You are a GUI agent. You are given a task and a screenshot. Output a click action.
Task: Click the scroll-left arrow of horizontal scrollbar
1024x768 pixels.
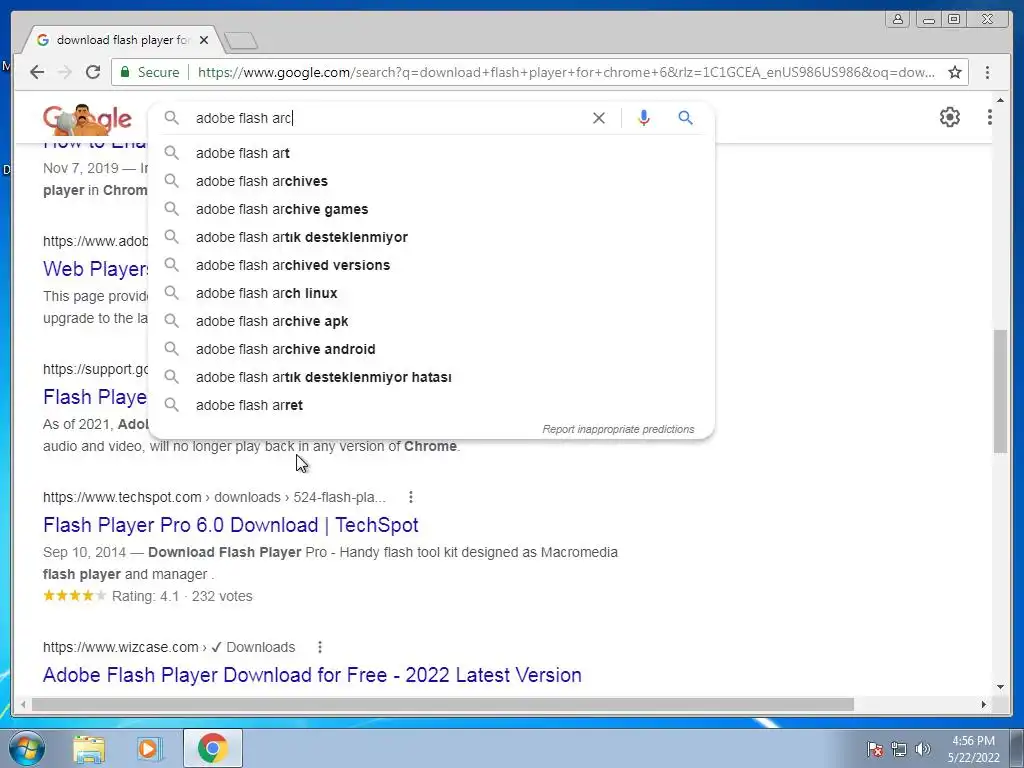click(24, 705)
